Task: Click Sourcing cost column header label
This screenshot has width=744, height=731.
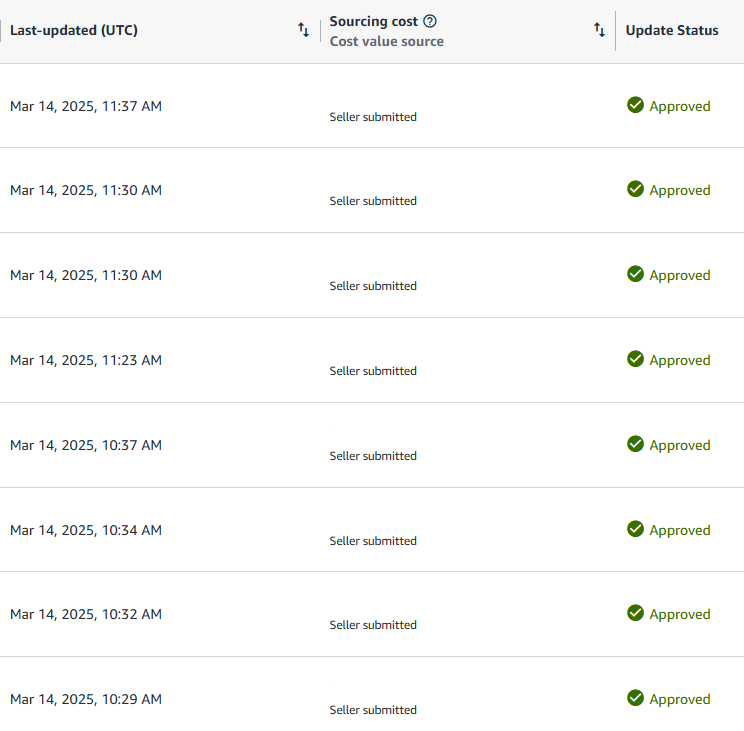Action: click(x=373, y=21)
